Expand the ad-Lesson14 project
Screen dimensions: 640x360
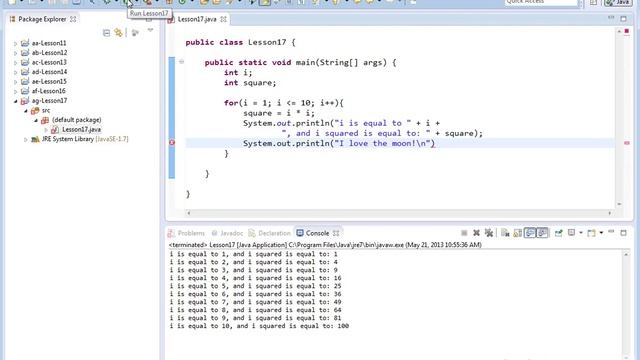16,72
